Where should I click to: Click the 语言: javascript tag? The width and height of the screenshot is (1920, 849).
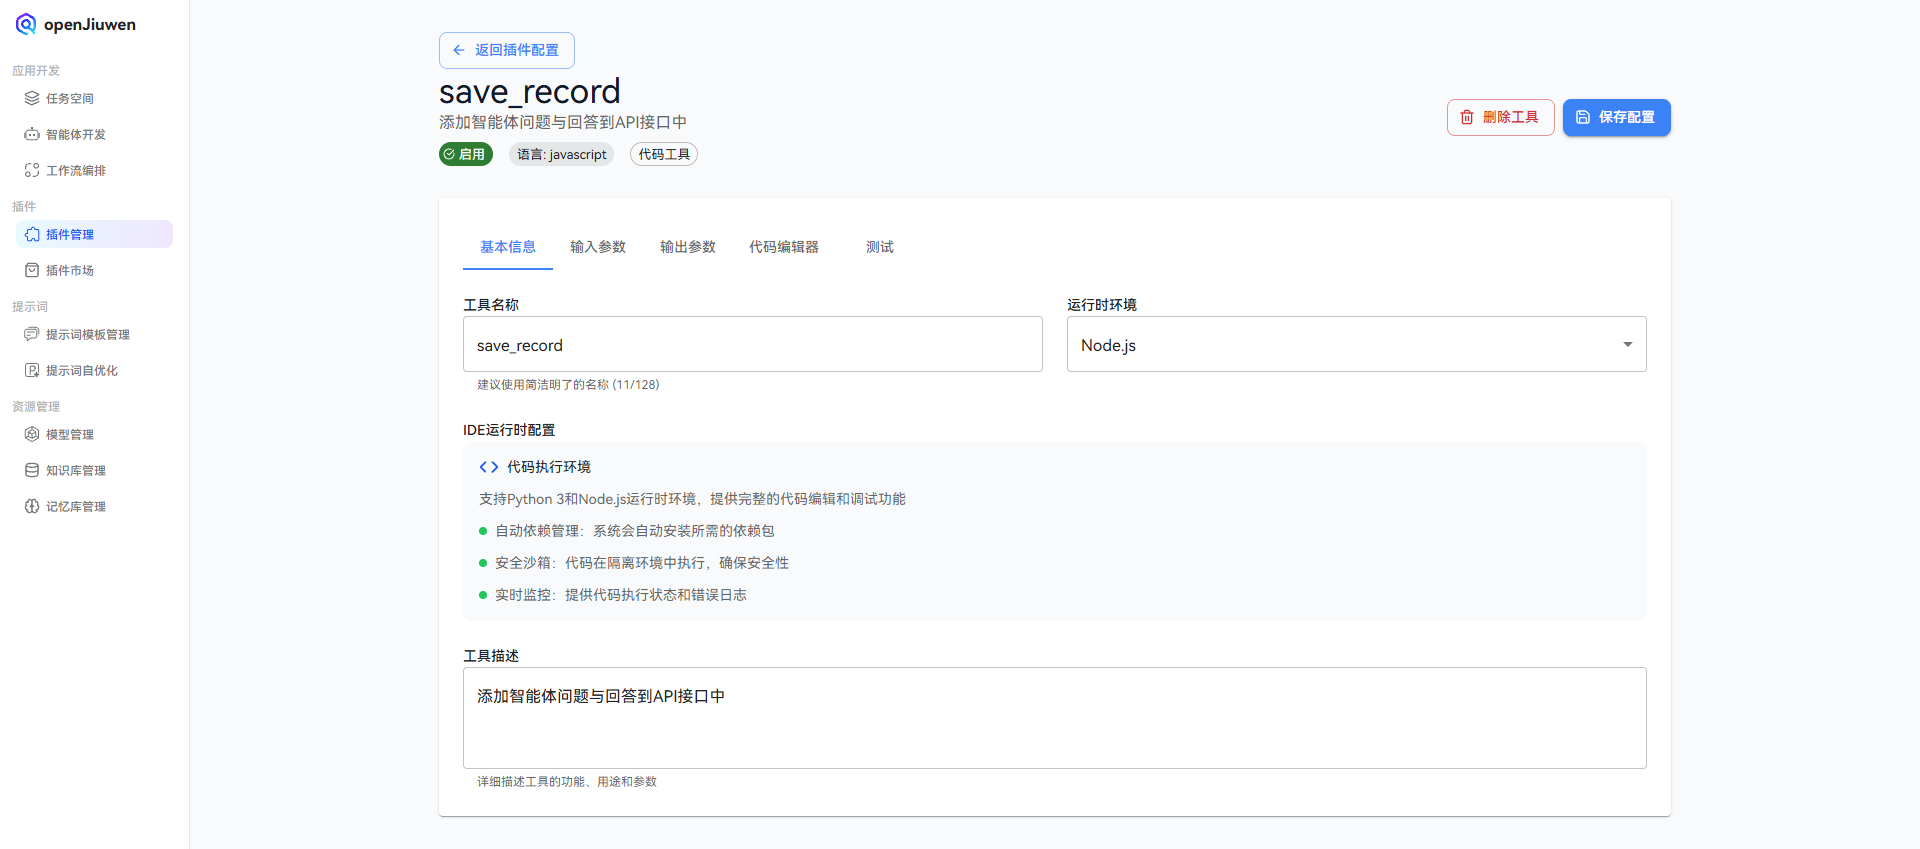[x=562, y=154]
